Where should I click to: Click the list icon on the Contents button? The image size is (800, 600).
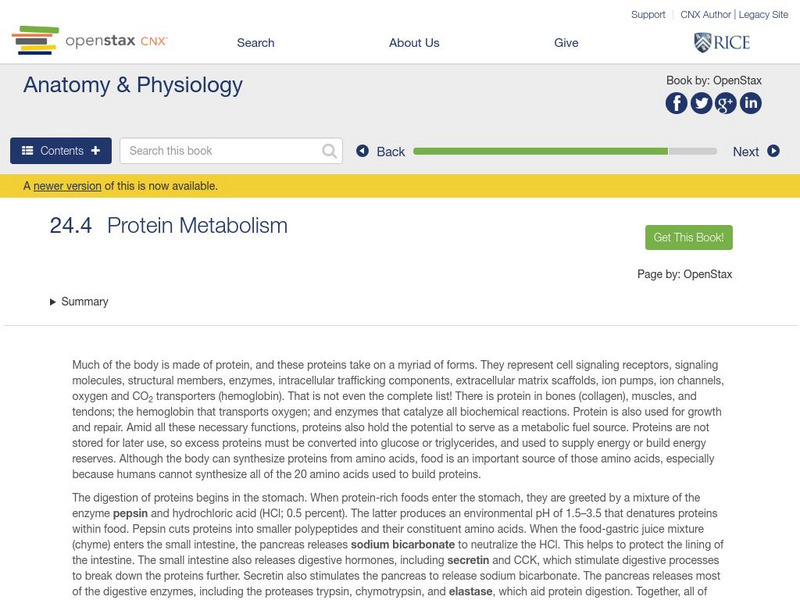point(27,150)
